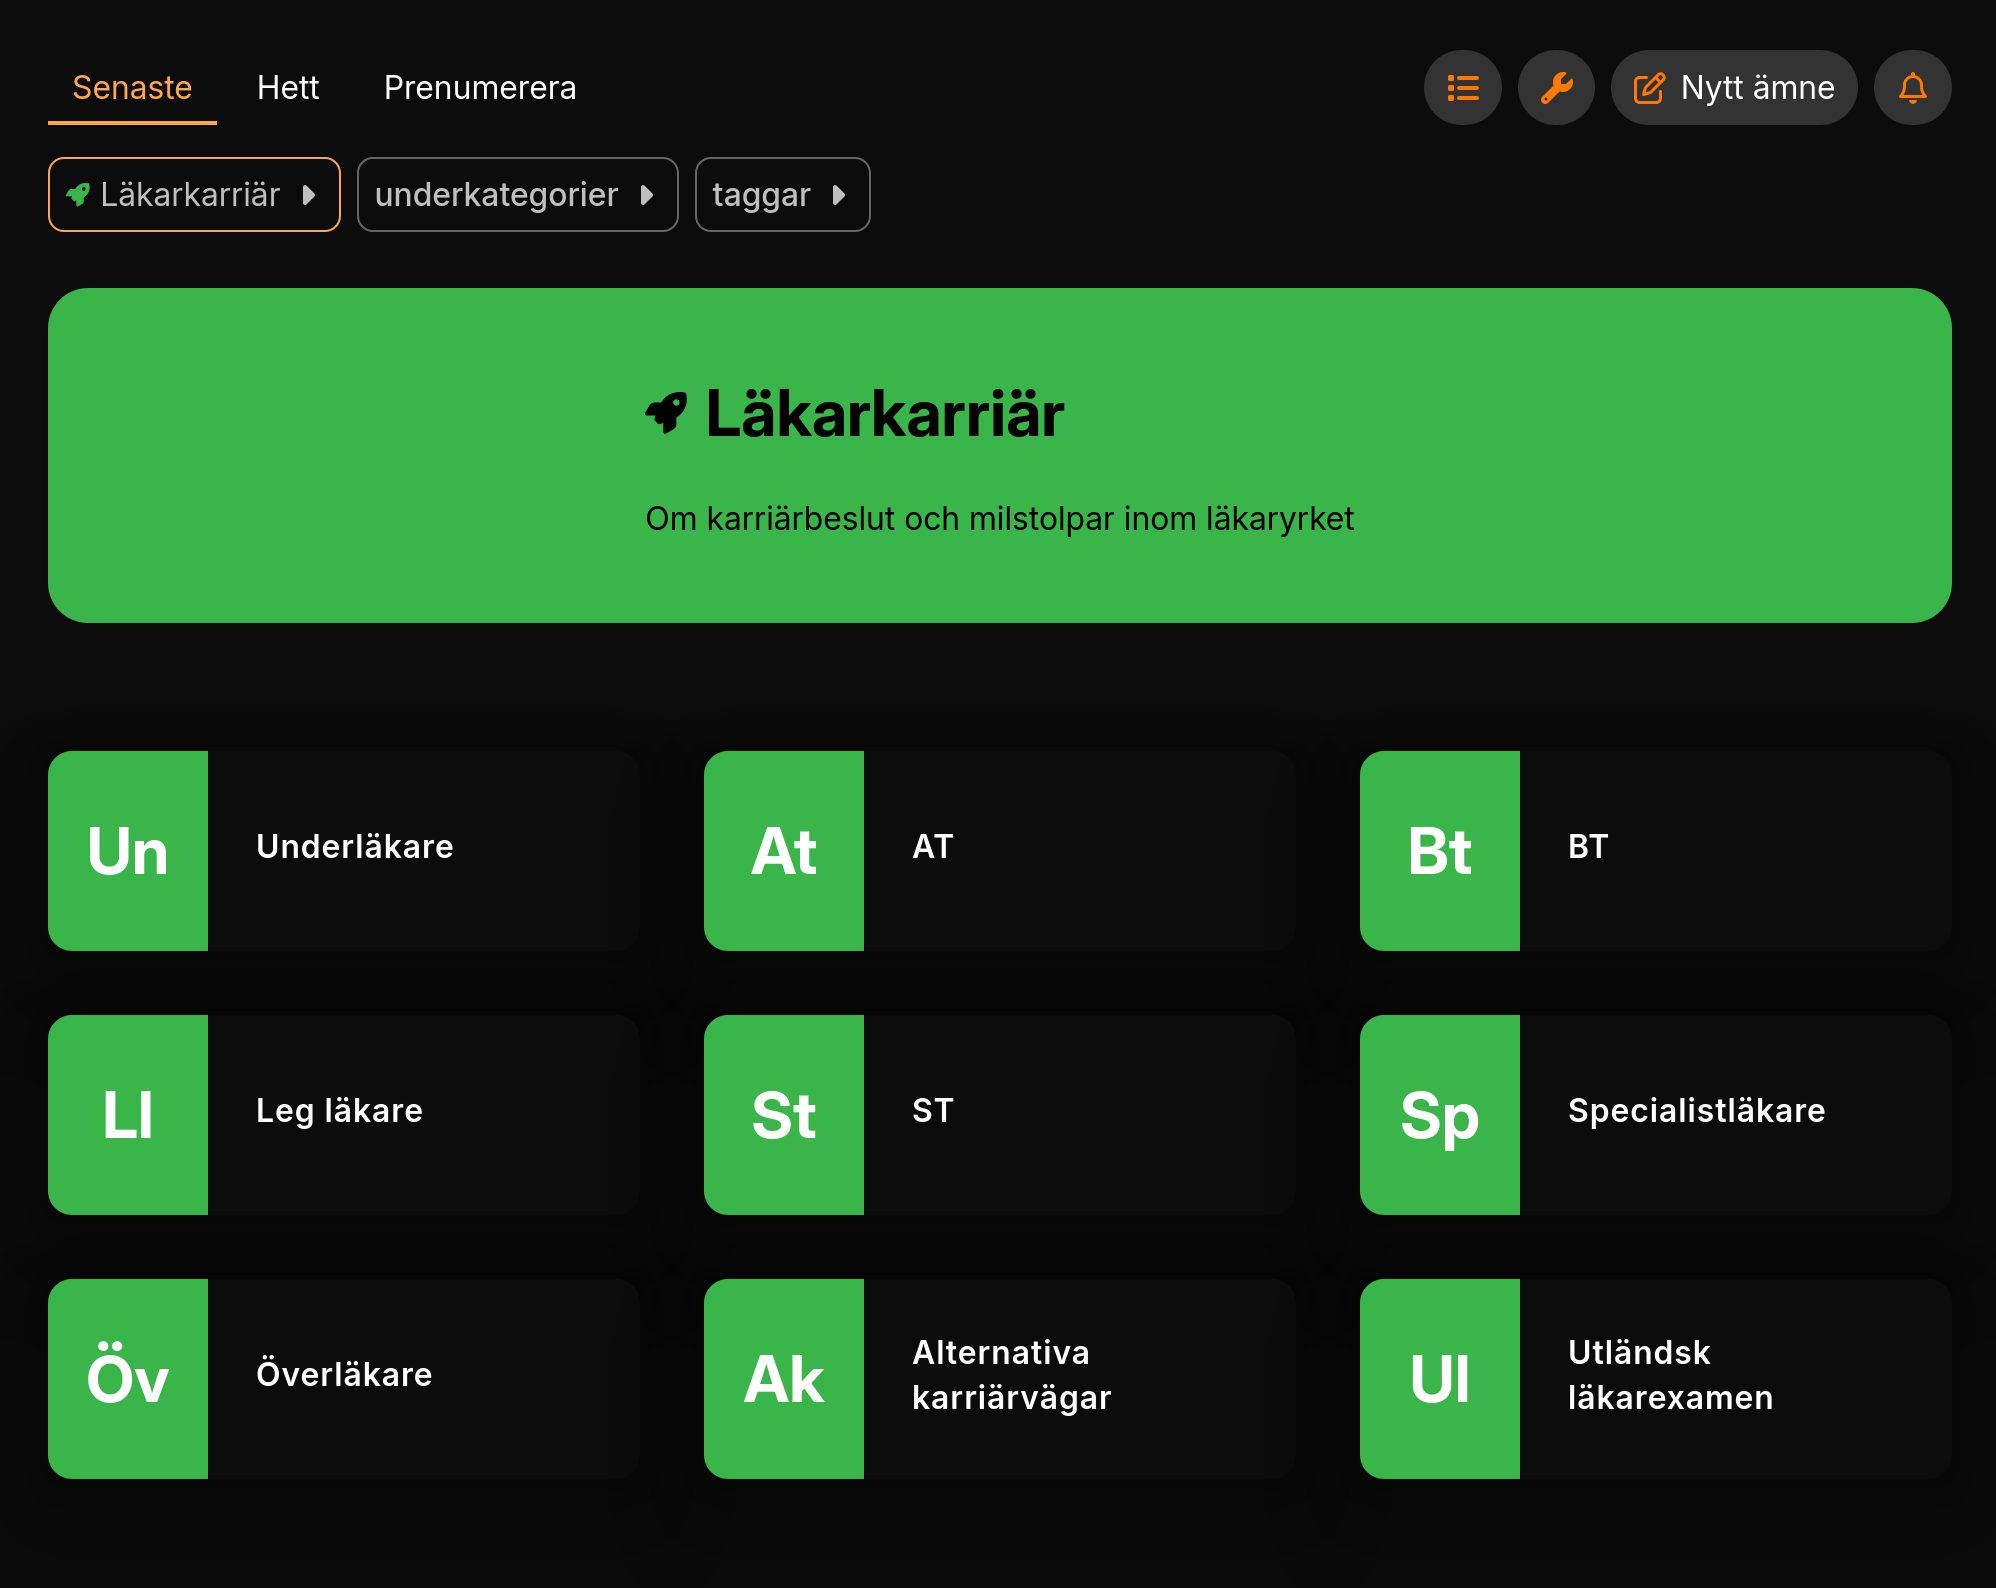The width and height of the screenshot is (1996, 1588).
Task: Click the wrench admin settings icon
Action: click(x=1556, y=88)
